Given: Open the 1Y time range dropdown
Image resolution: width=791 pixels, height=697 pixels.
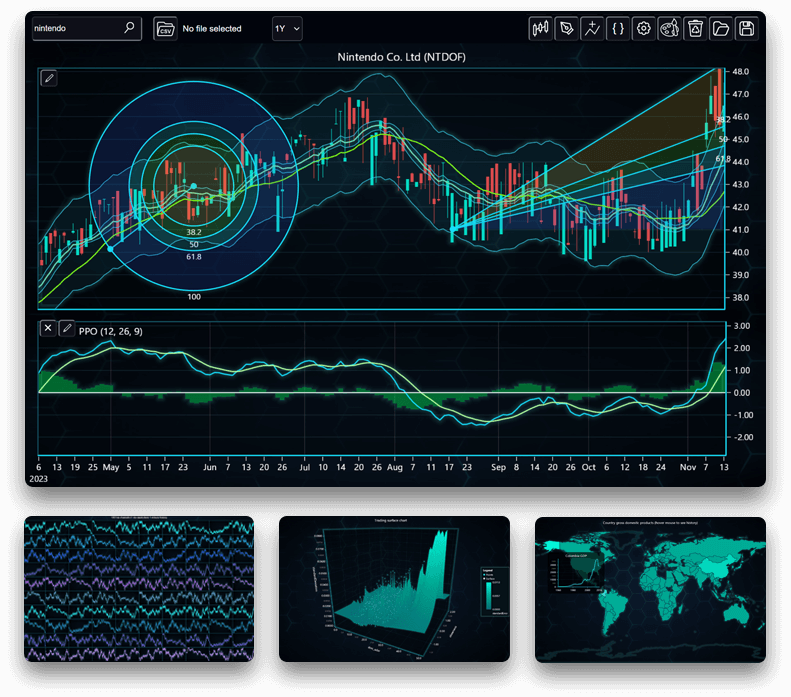Looking at the screenshot, I should 287,29.
